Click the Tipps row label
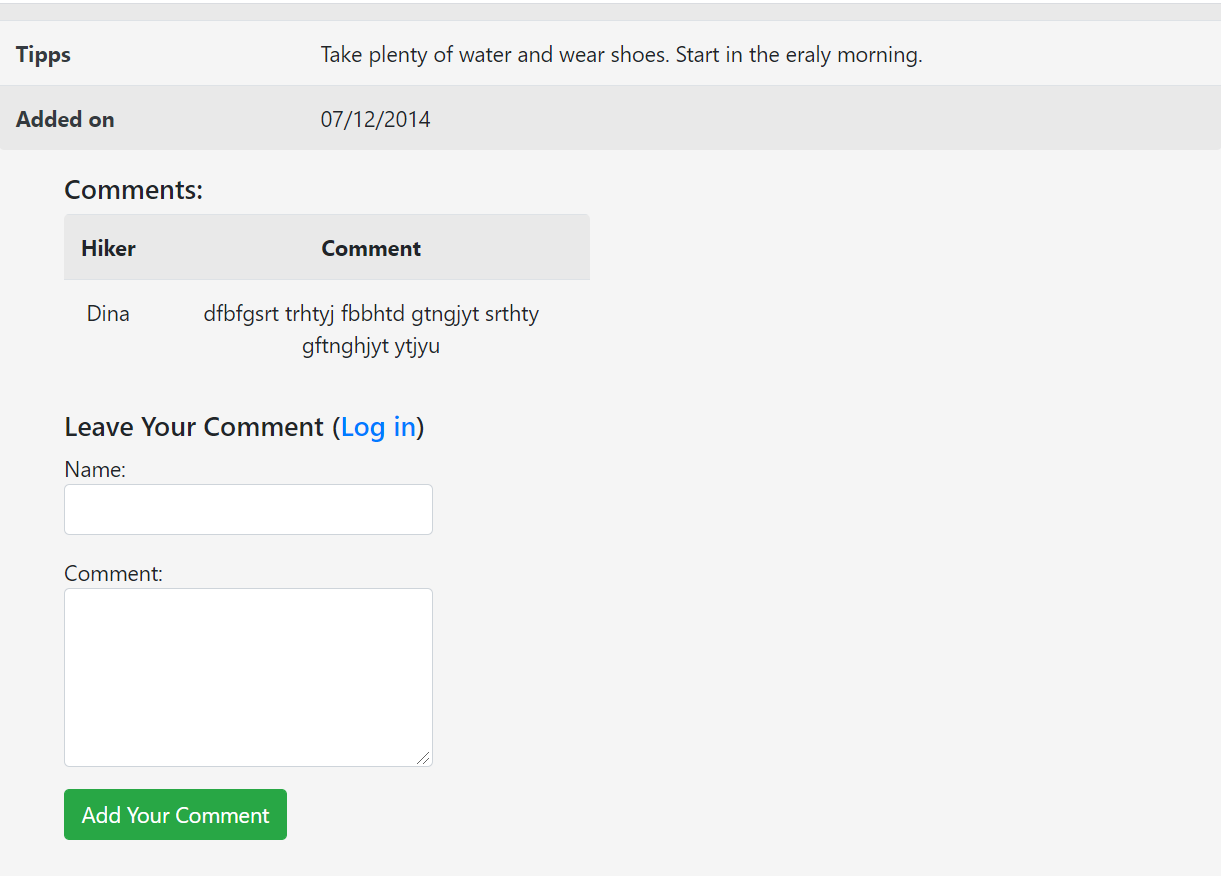Viewport: 1221px width, 876px height. 44,54
